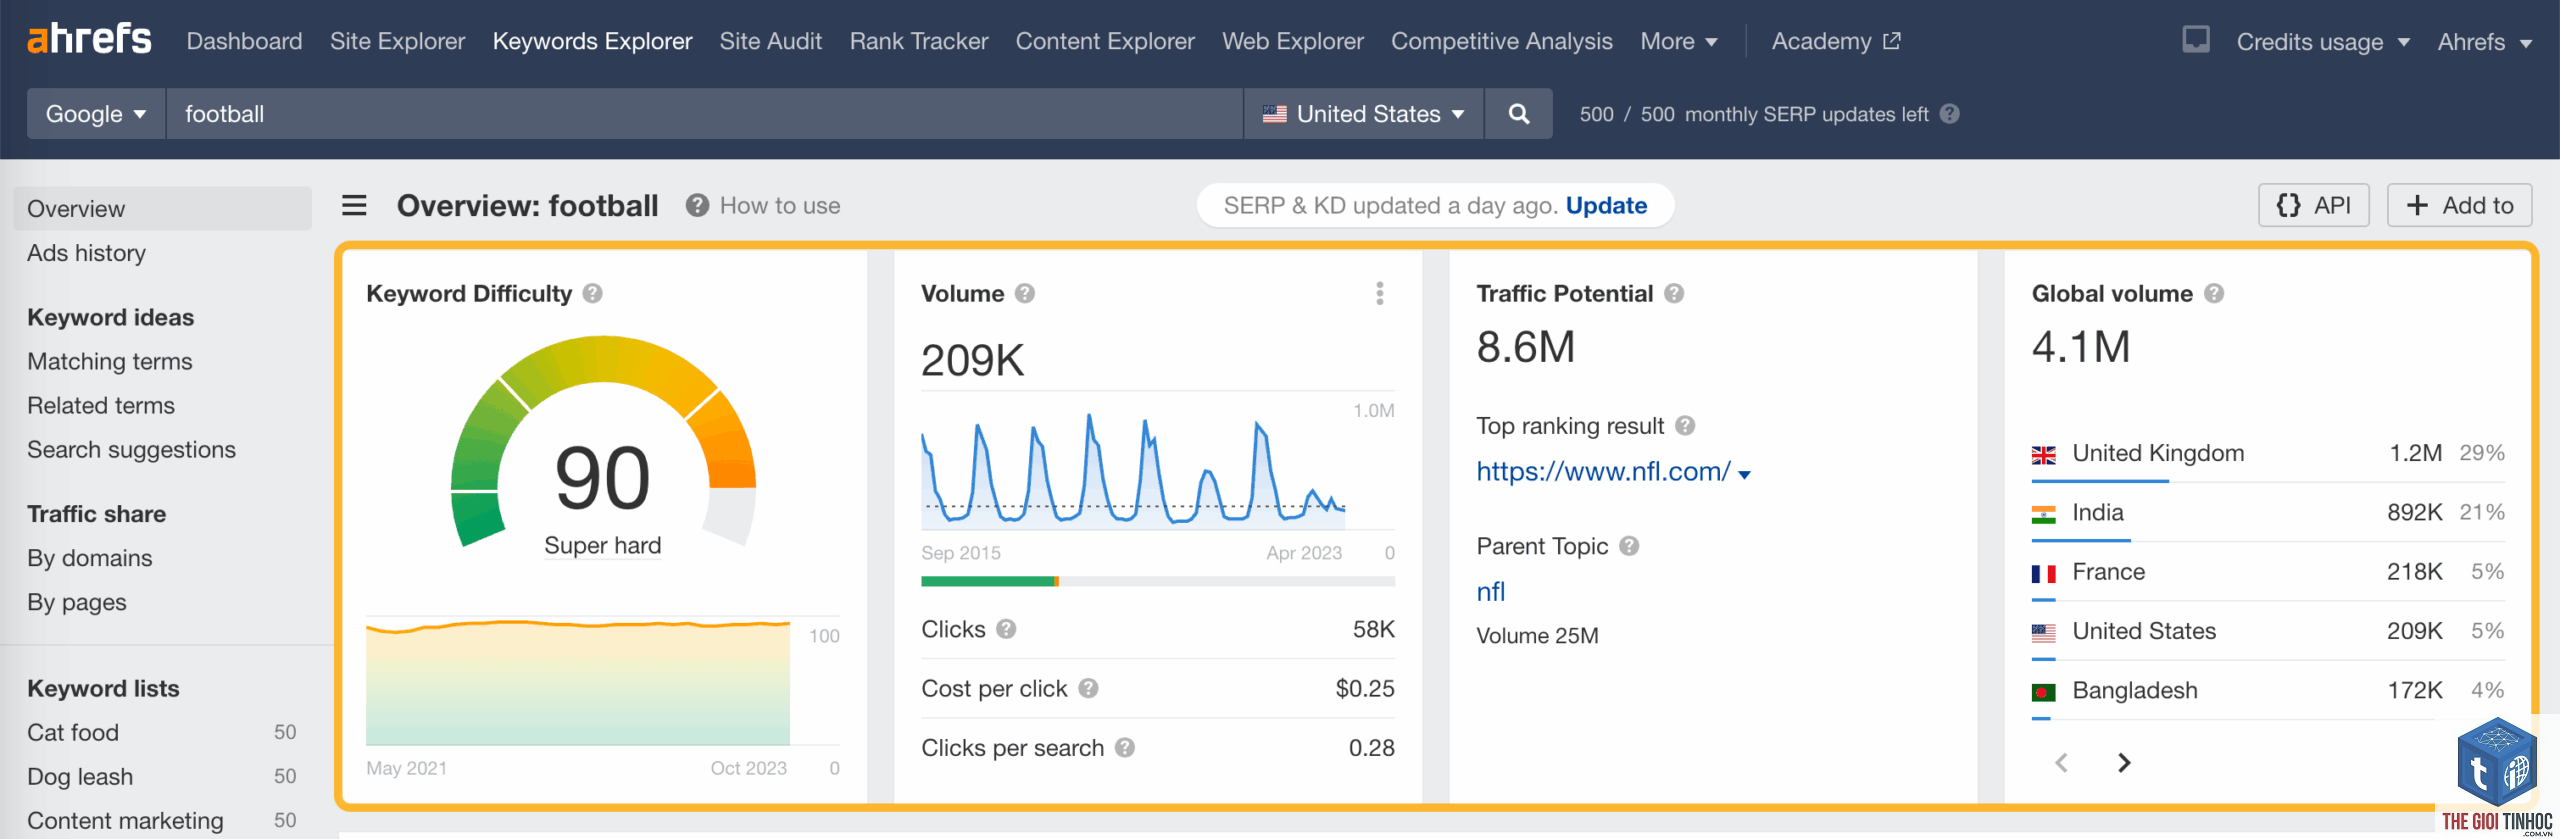Click Volume help question icon
The width and height of the screenshot is (2560, 839).
tap(1024, 294)
